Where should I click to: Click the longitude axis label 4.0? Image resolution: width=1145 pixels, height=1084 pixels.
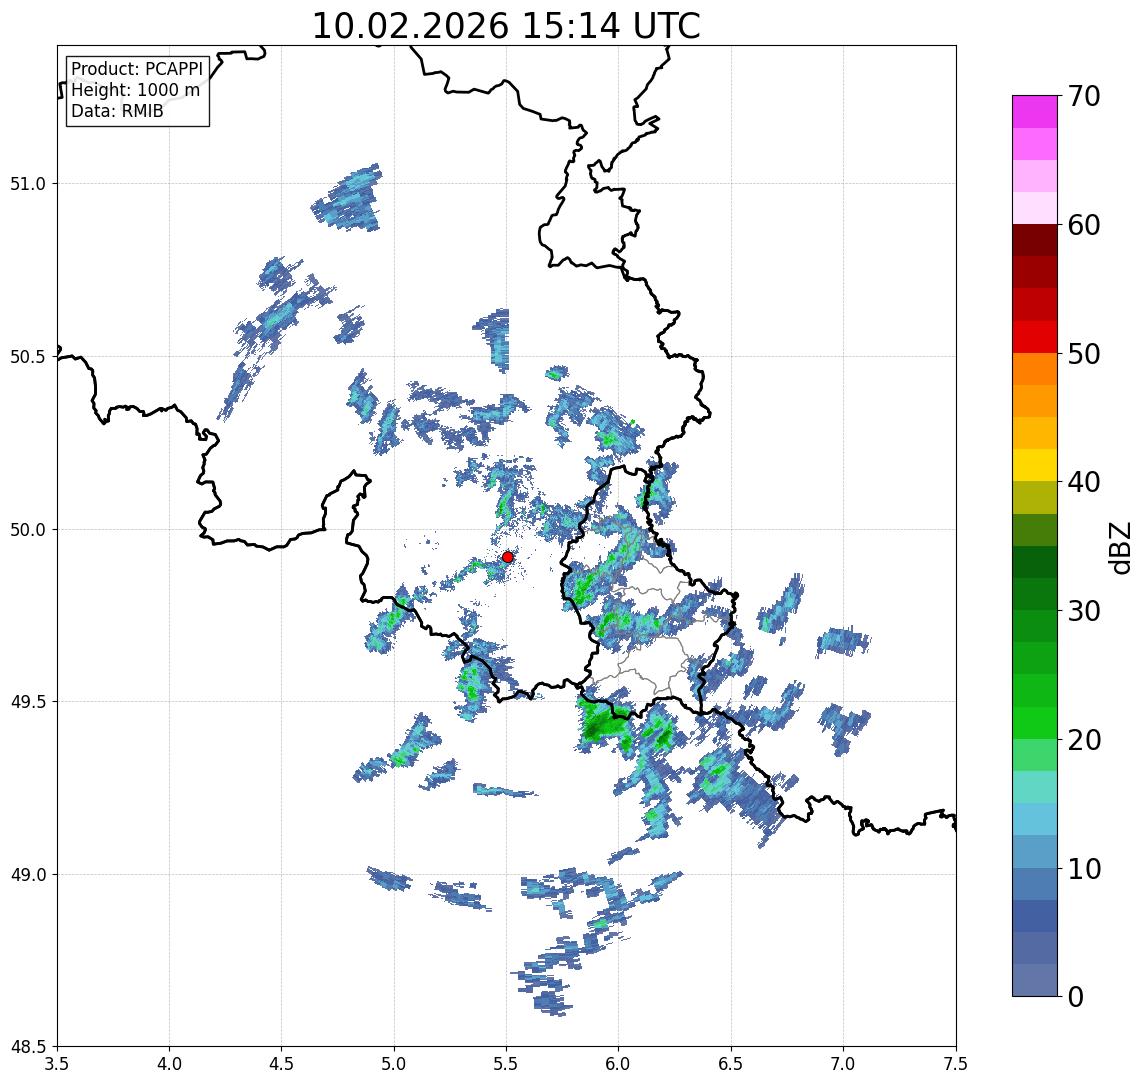pos(169,1063)
